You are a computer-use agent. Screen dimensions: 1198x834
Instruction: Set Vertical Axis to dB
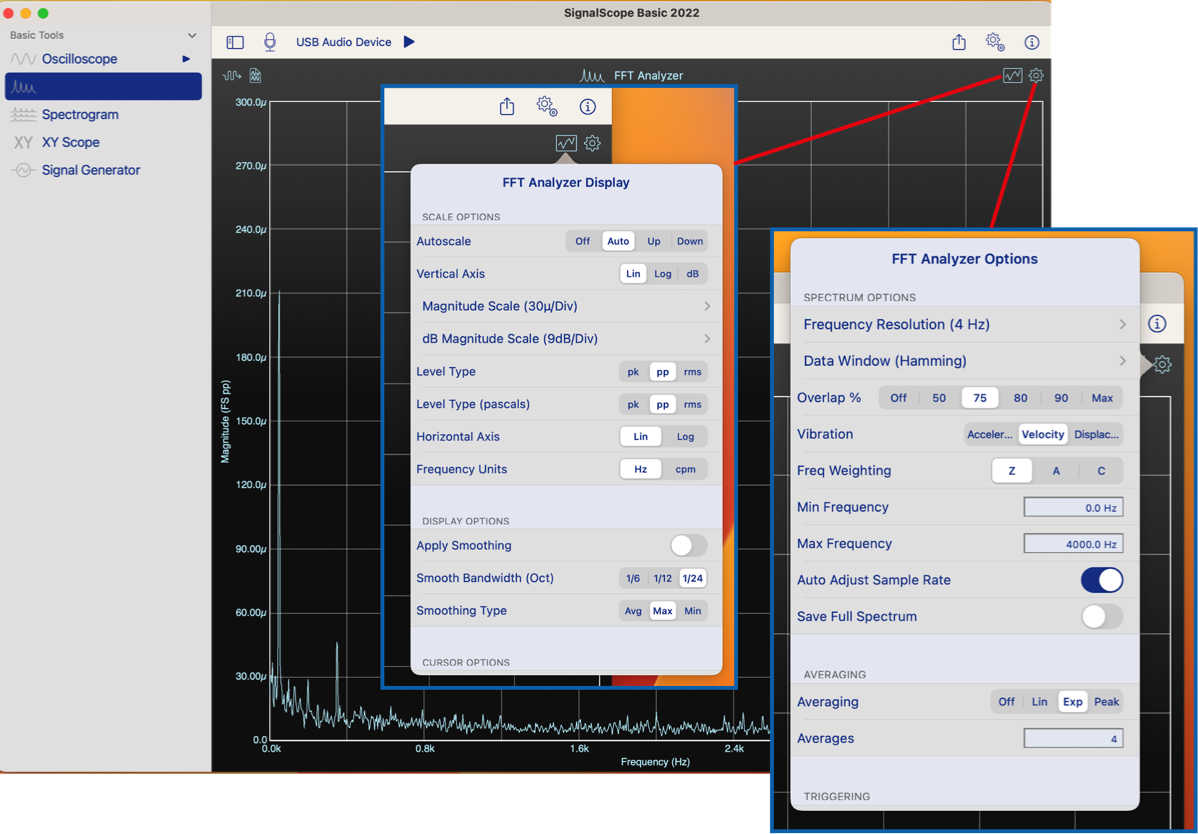692,274
